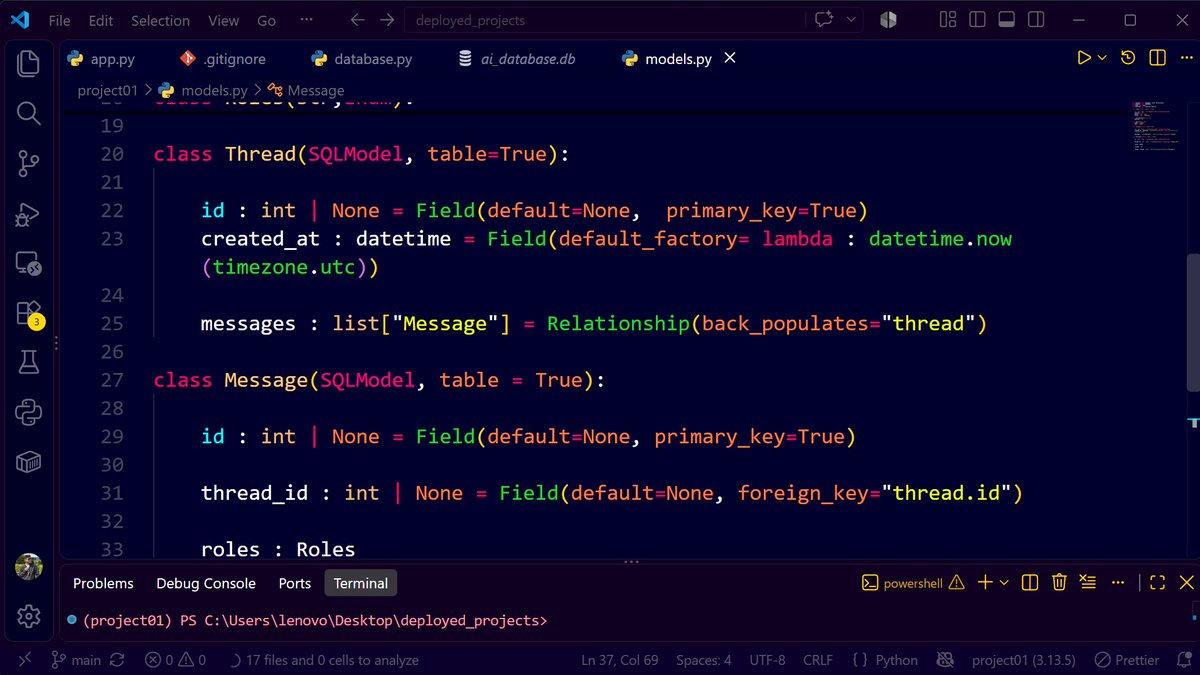1200x675 pixels.
Task: Open the Explorer view in activity bar
Action: [x=29, y=64]
